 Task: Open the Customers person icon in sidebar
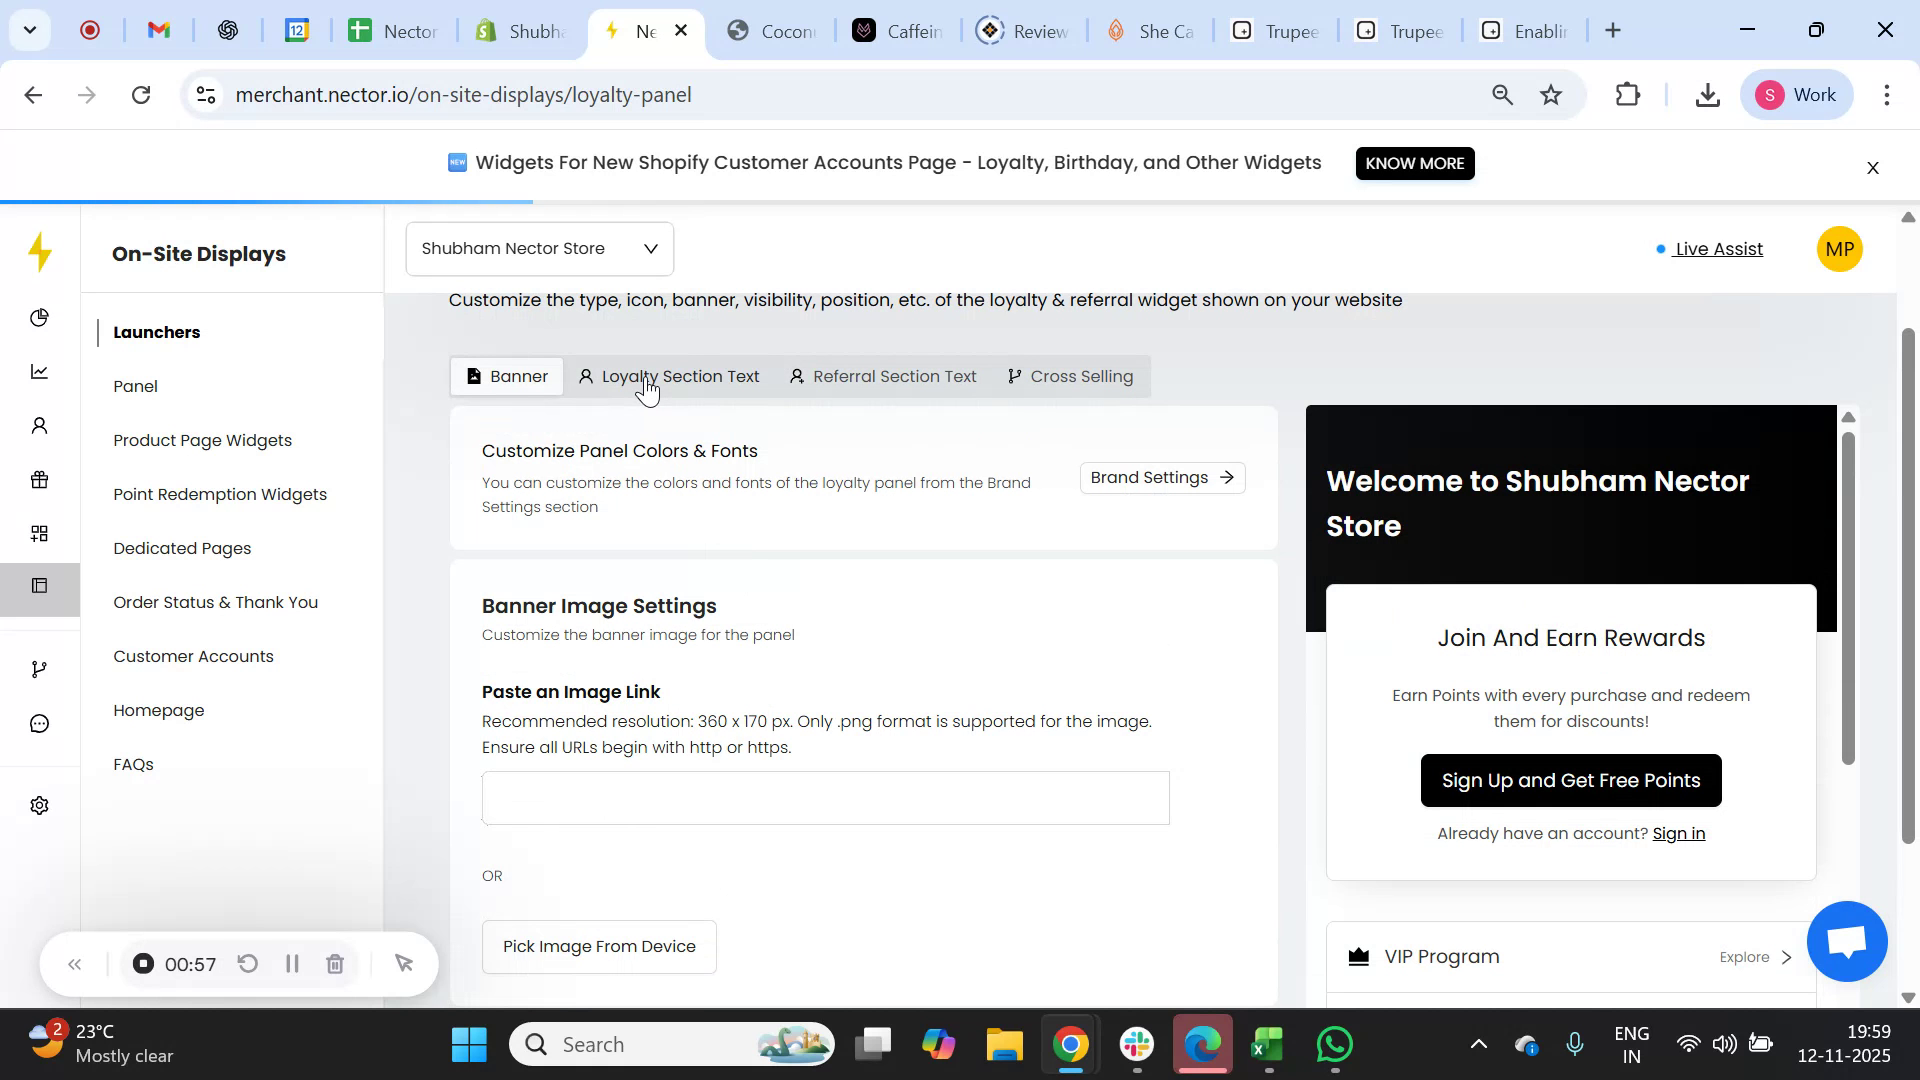click(39, 425)
